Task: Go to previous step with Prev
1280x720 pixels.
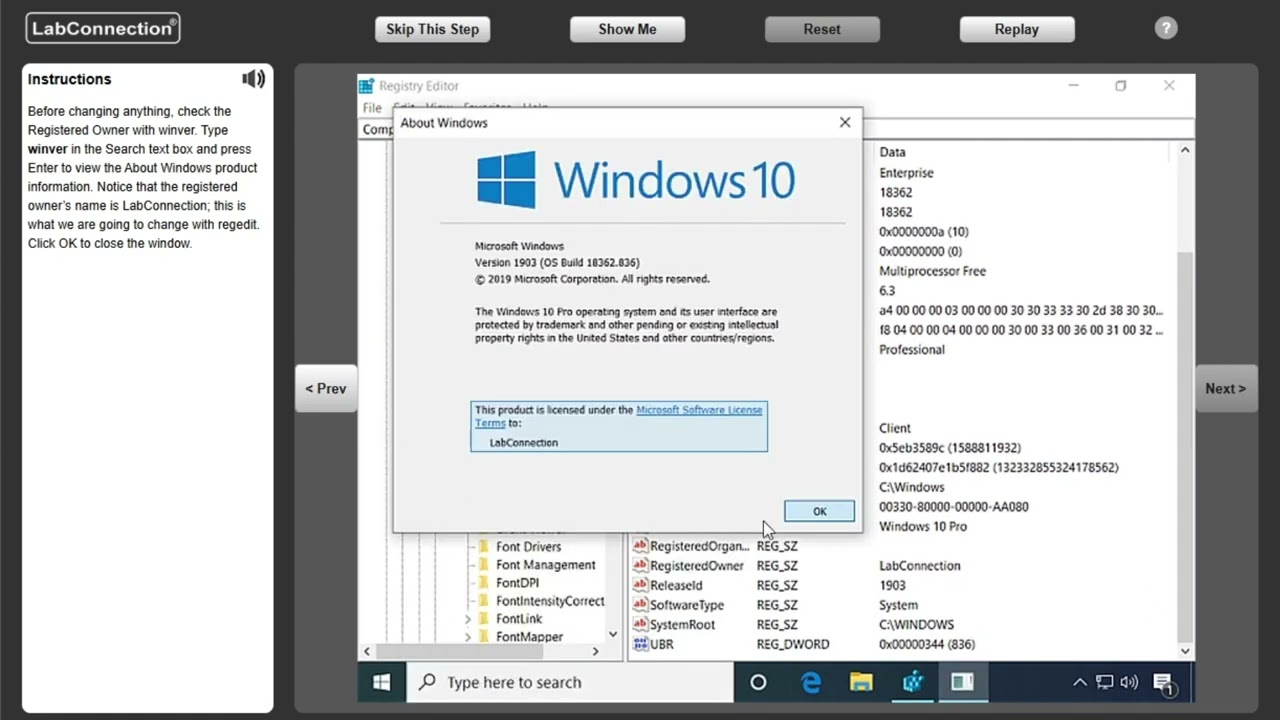Action: (x=326, y=388)
